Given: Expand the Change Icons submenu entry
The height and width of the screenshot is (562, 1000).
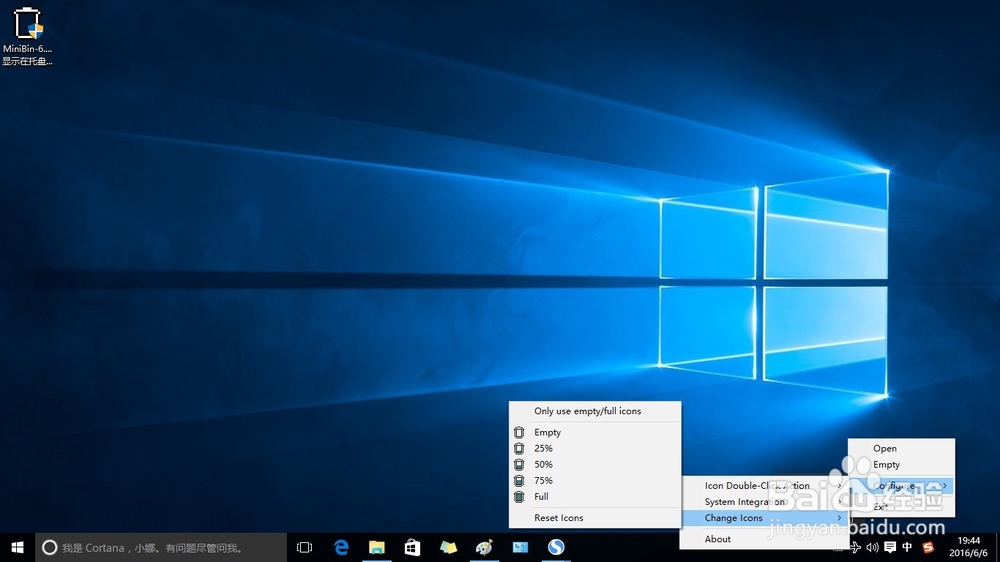Looking at the screenshot, I should tap(764, 518).
